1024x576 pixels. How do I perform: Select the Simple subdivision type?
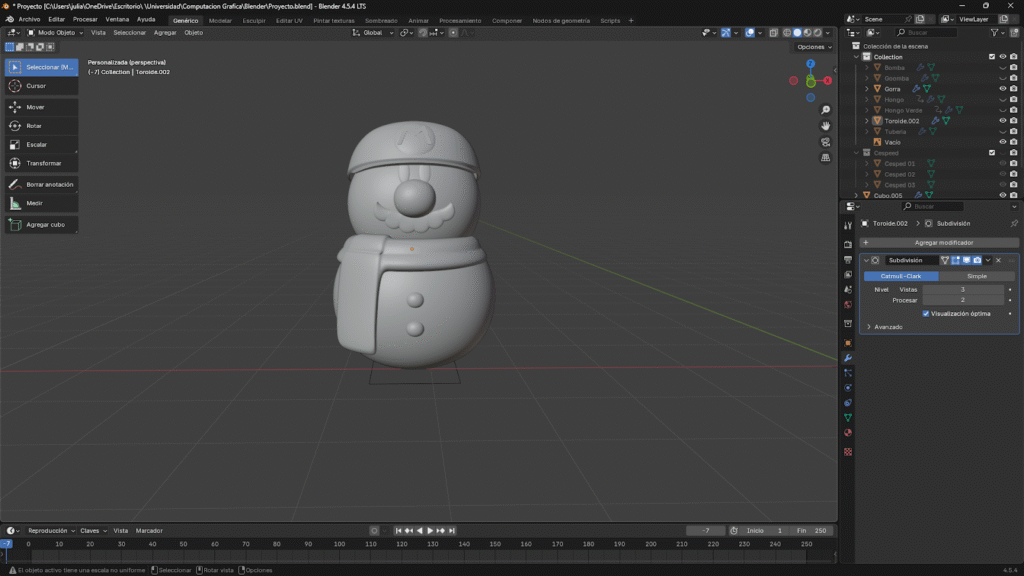pos(976,276)
